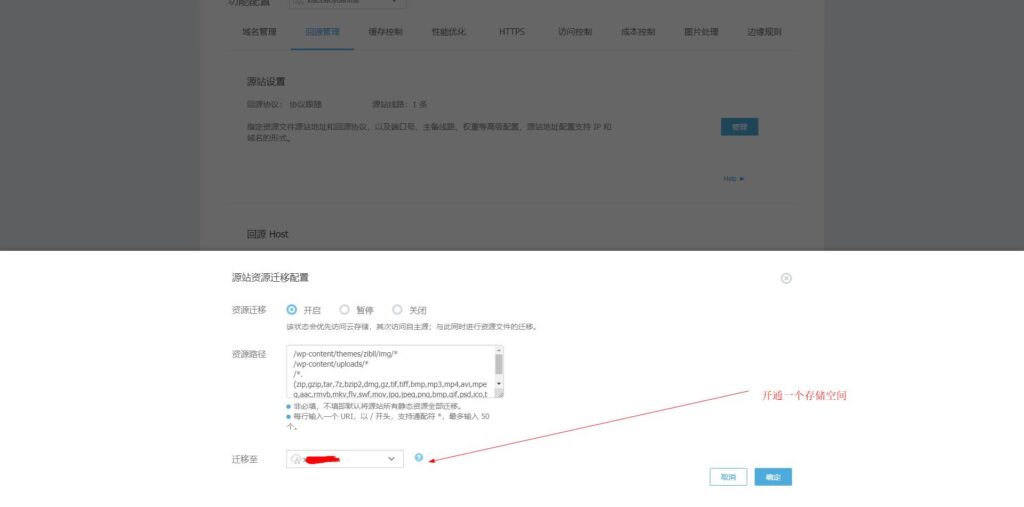The image size is (1024, 507).
Task: Click the 取消 button in the dialog
Action: point(728,477)
